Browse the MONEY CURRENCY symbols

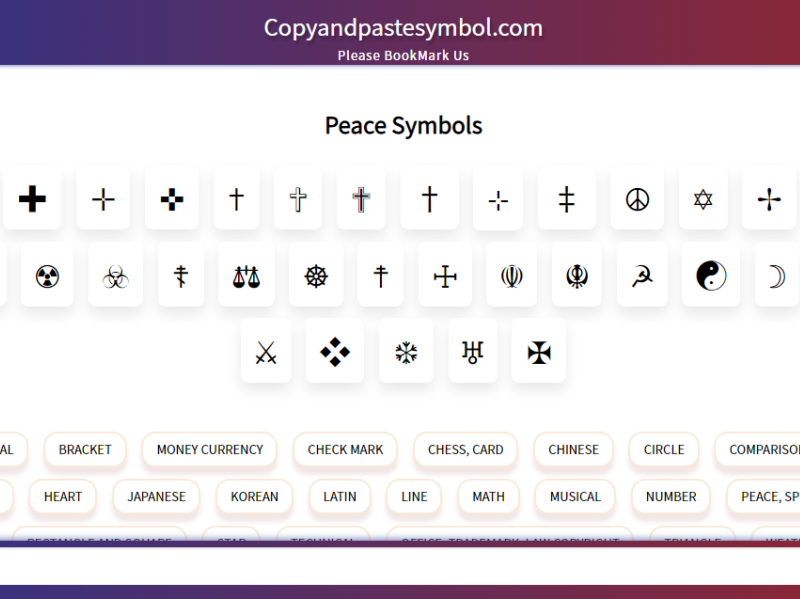209,450
